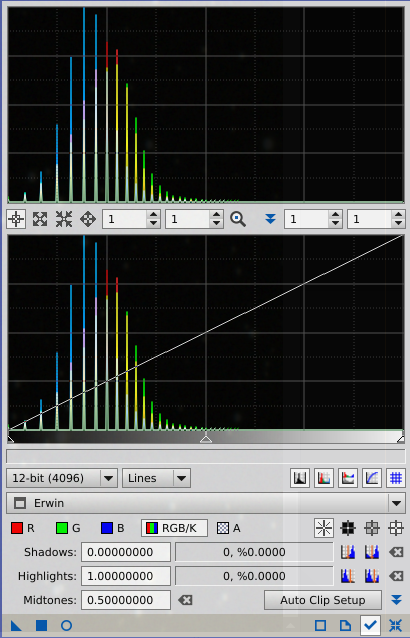Screen dimensions: 410x638
Task: Click first auto clip icon in Highlights row
Action: [348, 576]
